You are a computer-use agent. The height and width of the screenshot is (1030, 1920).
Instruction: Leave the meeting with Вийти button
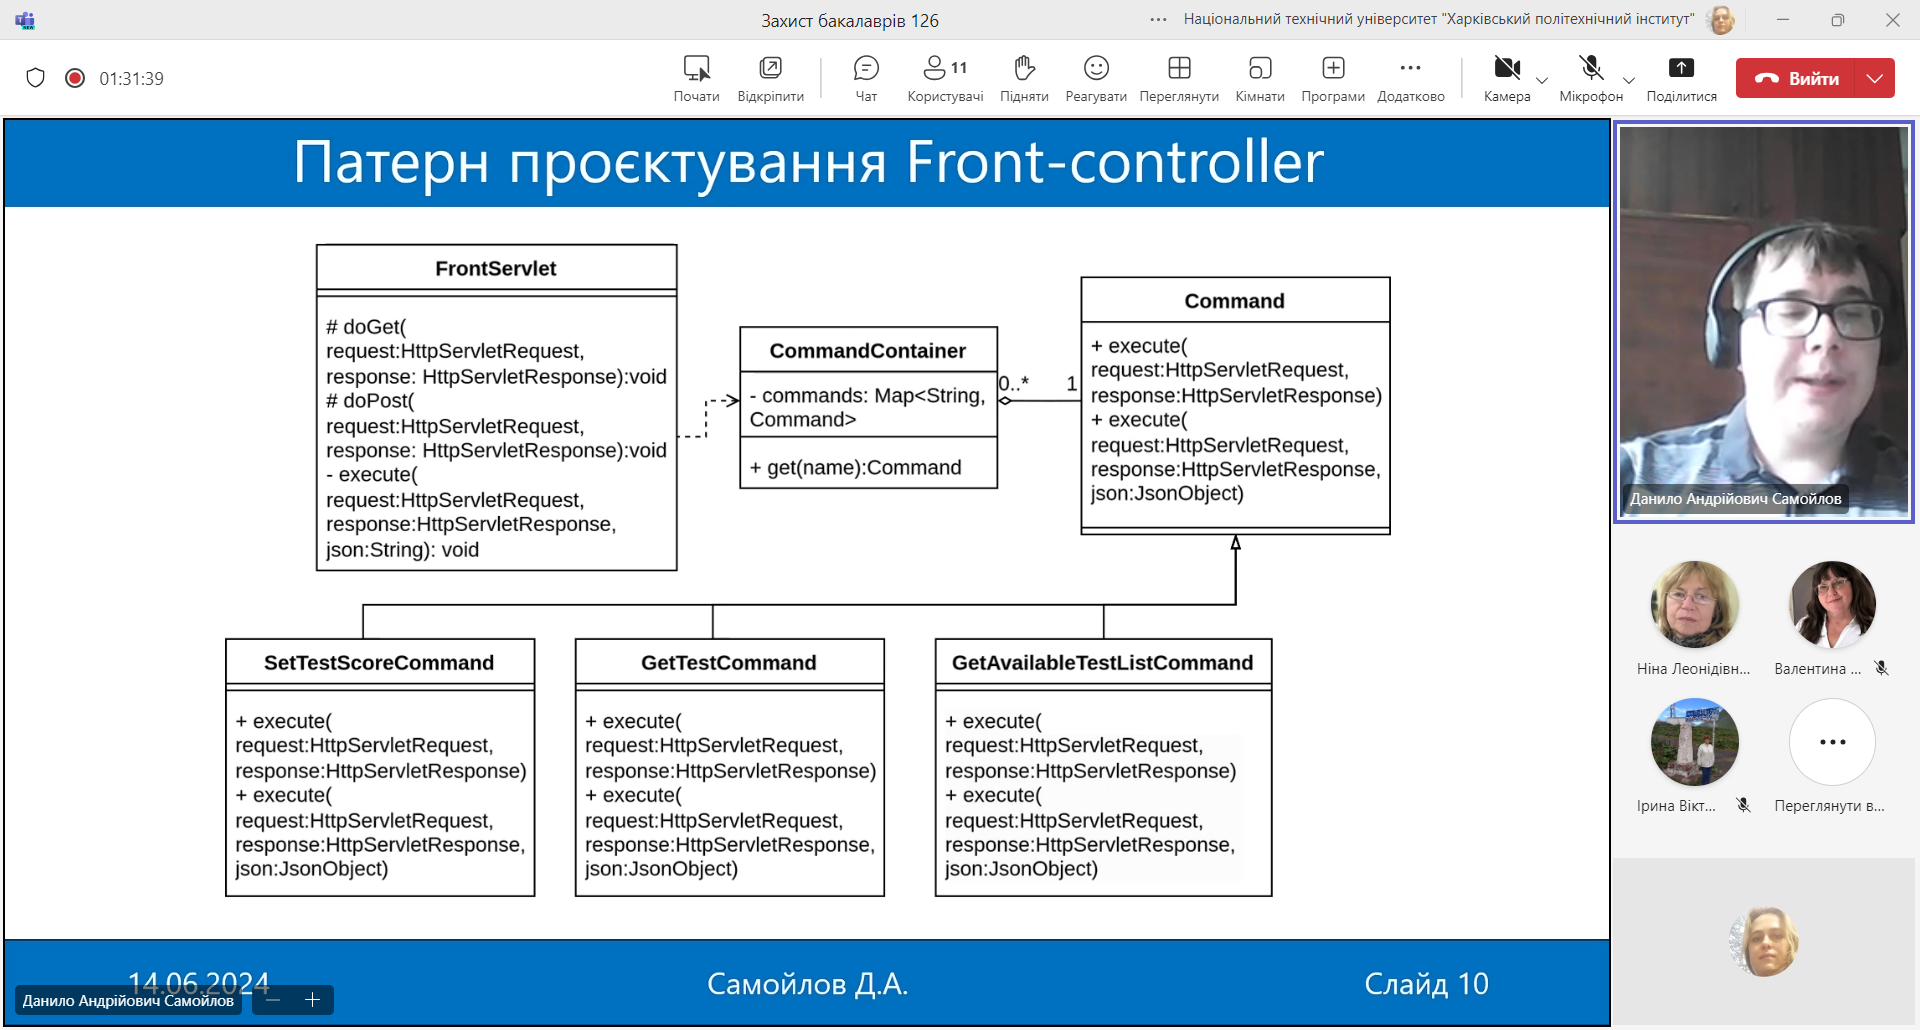tap(1796, 78)
